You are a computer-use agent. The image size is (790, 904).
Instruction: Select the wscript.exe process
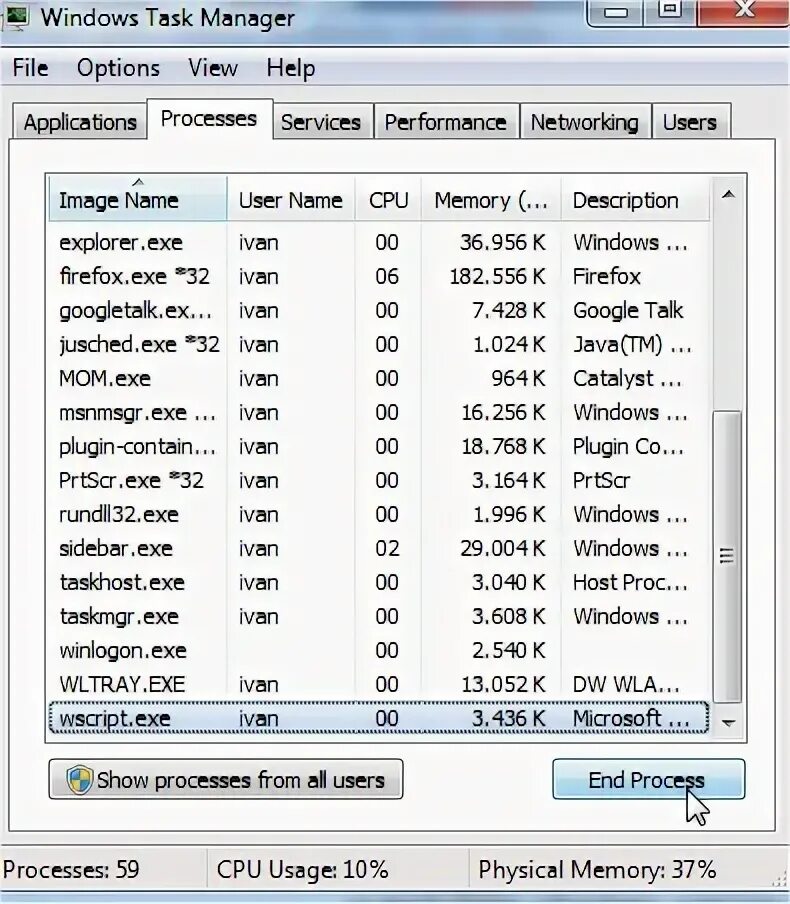[x=379, y=718]
